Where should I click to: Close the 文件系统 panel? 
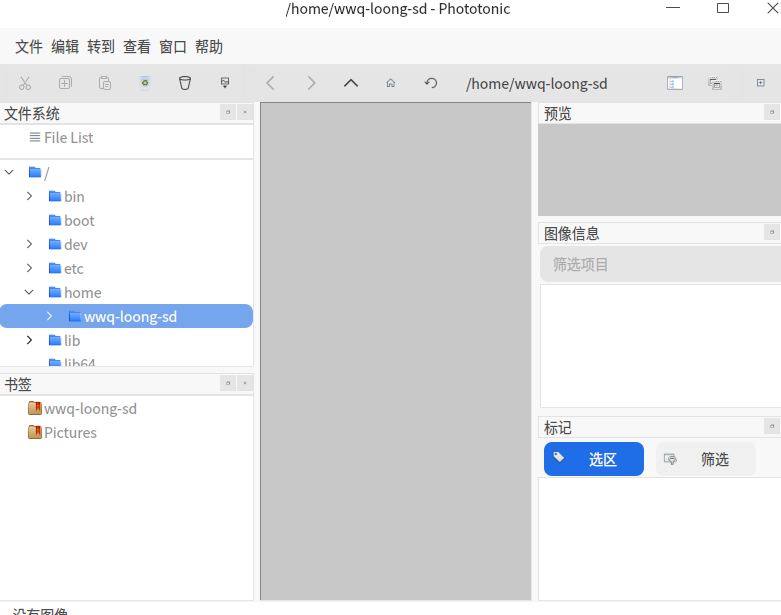[245, 113]
